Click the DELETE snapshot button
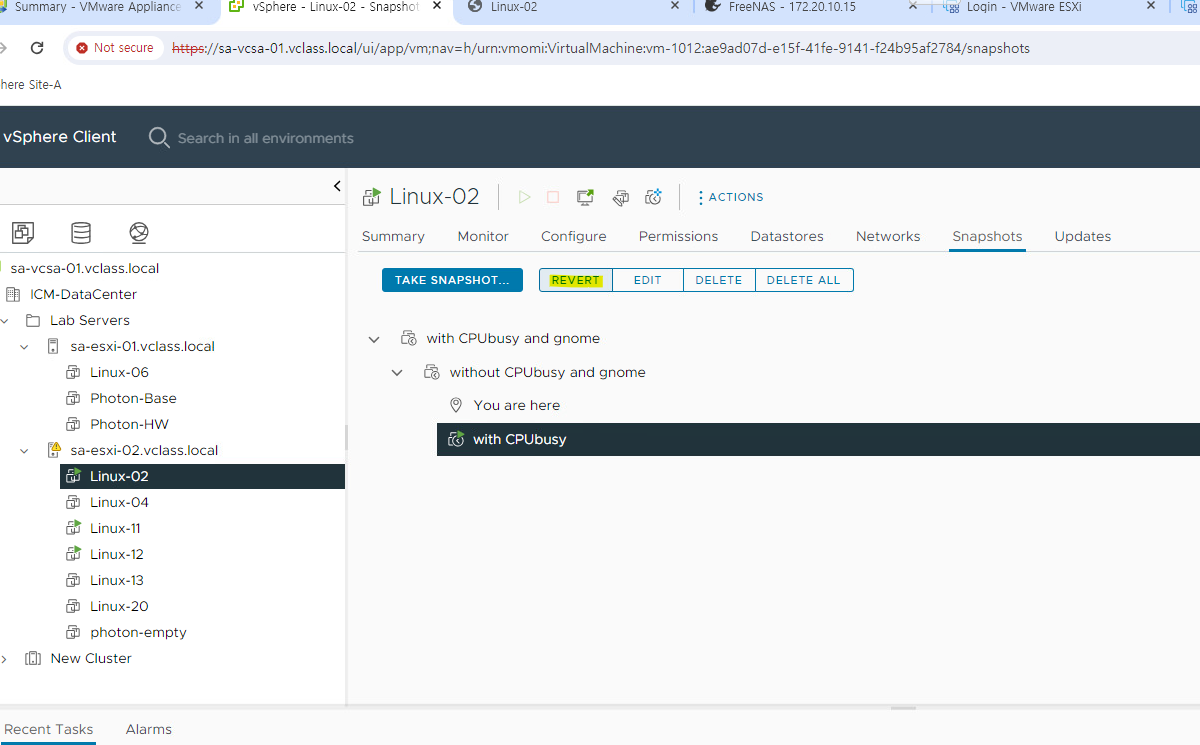 tap(719, 280)
